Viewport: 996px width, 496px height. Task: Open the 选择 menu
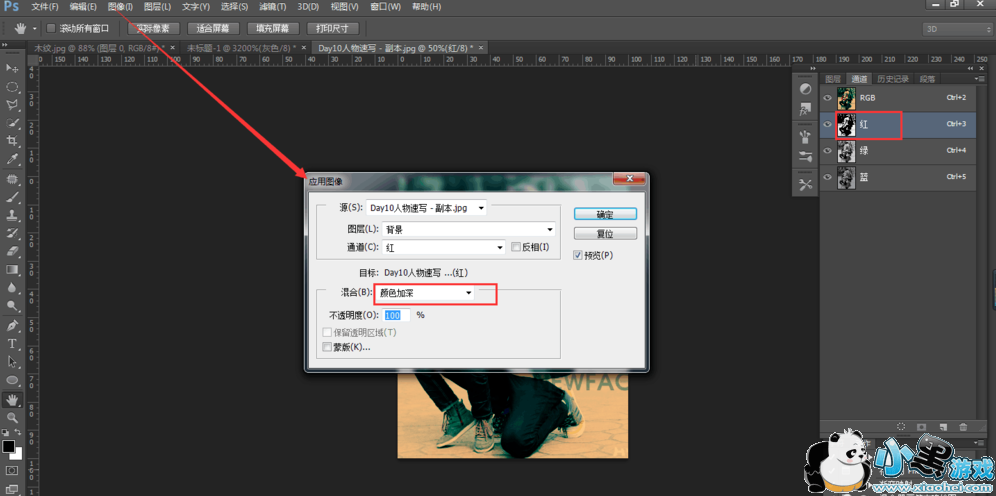[x=234, y=7]
